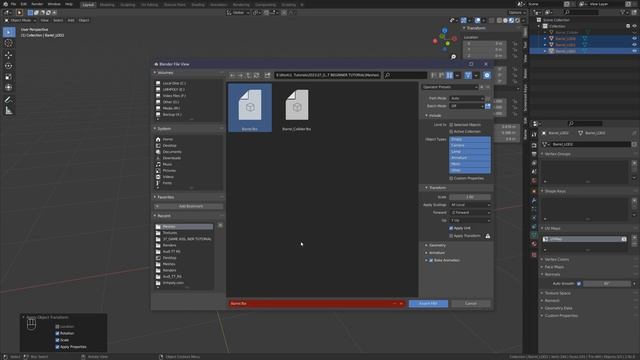Enable Apply Transform checkbox

pyautogui.click(x=451, y=236)
